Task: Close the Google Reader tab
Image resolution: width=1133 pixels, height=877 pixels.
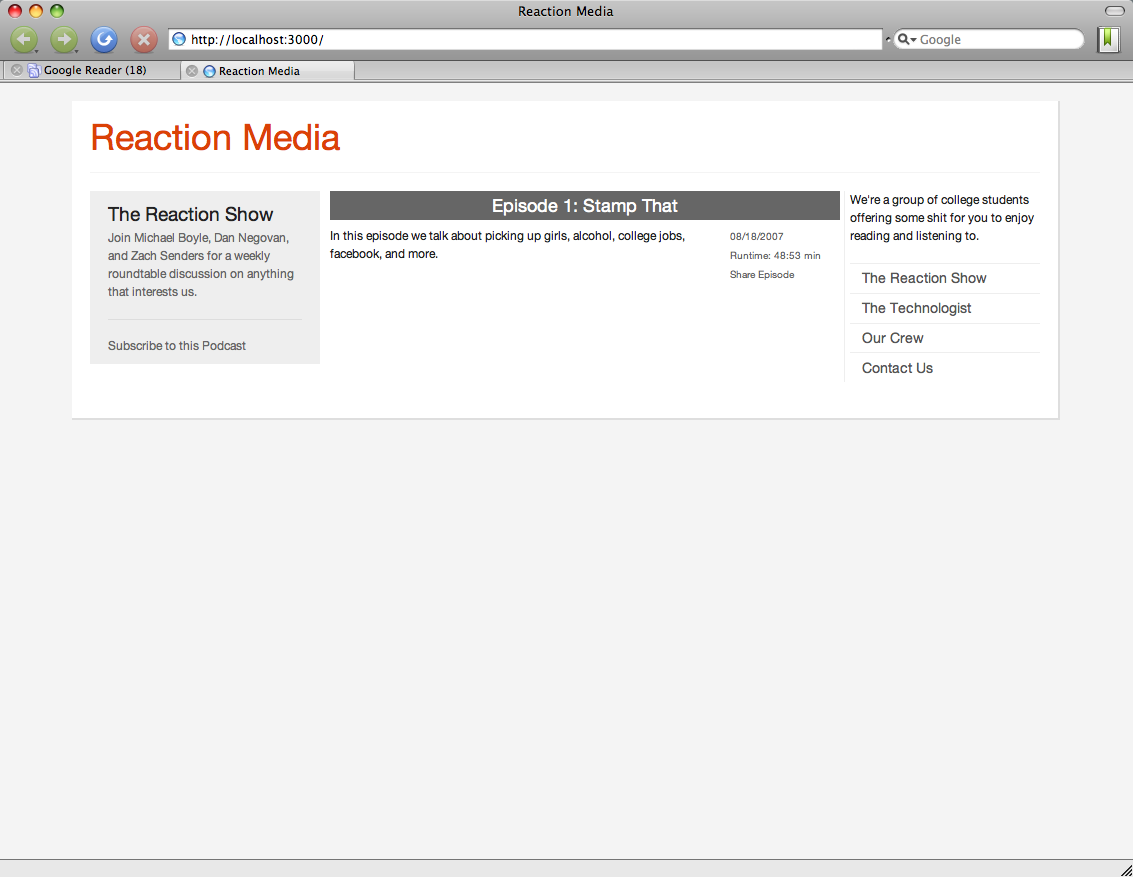Action: (x=17, y=70)
